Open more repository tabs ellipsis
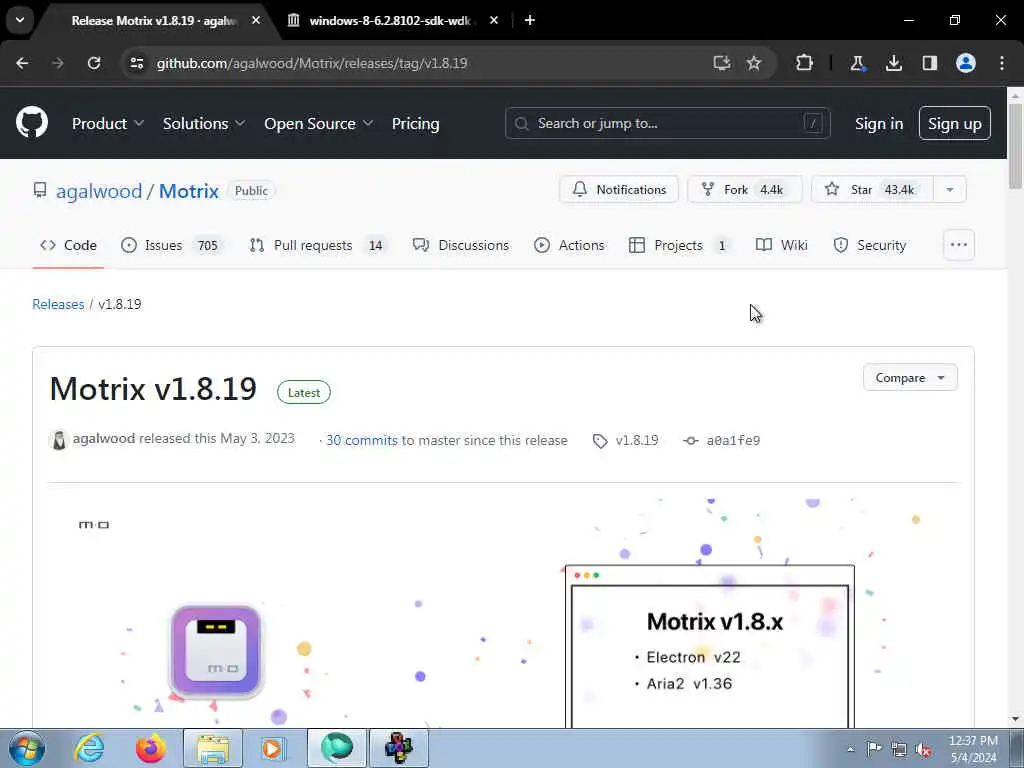 coord(959,245)
